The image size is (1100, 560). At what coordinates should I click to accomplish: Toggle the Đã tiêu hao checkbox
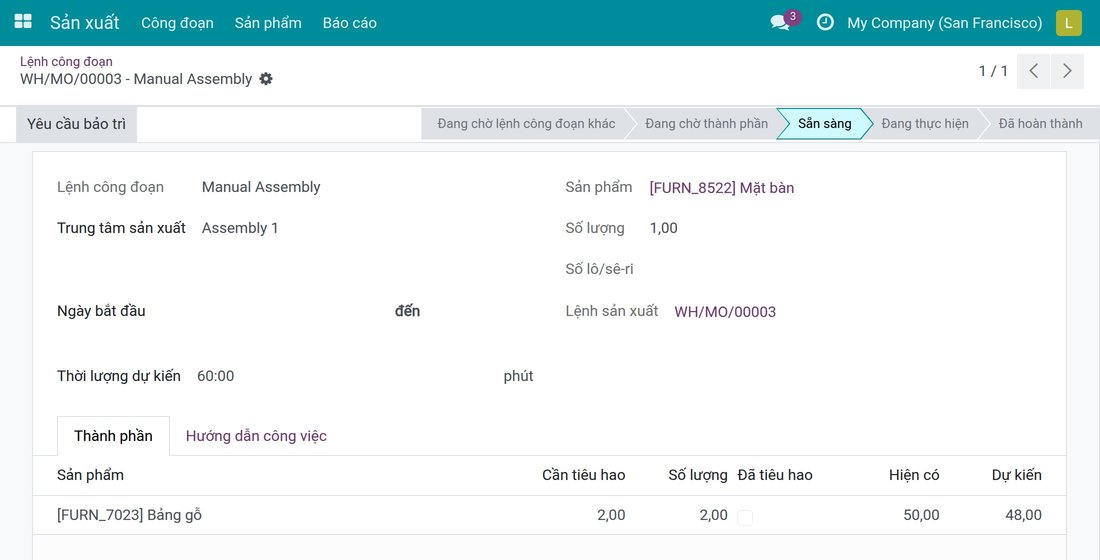pyautogui.click(x=745, y=517)
